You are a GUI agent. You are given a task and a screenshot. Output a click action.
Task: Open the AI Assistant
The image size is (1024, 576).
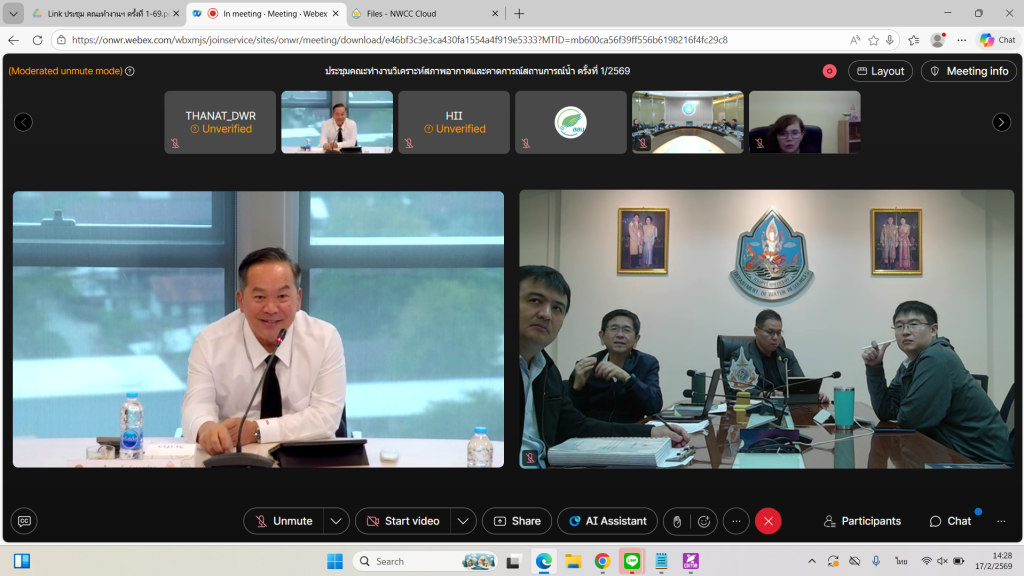607,521
